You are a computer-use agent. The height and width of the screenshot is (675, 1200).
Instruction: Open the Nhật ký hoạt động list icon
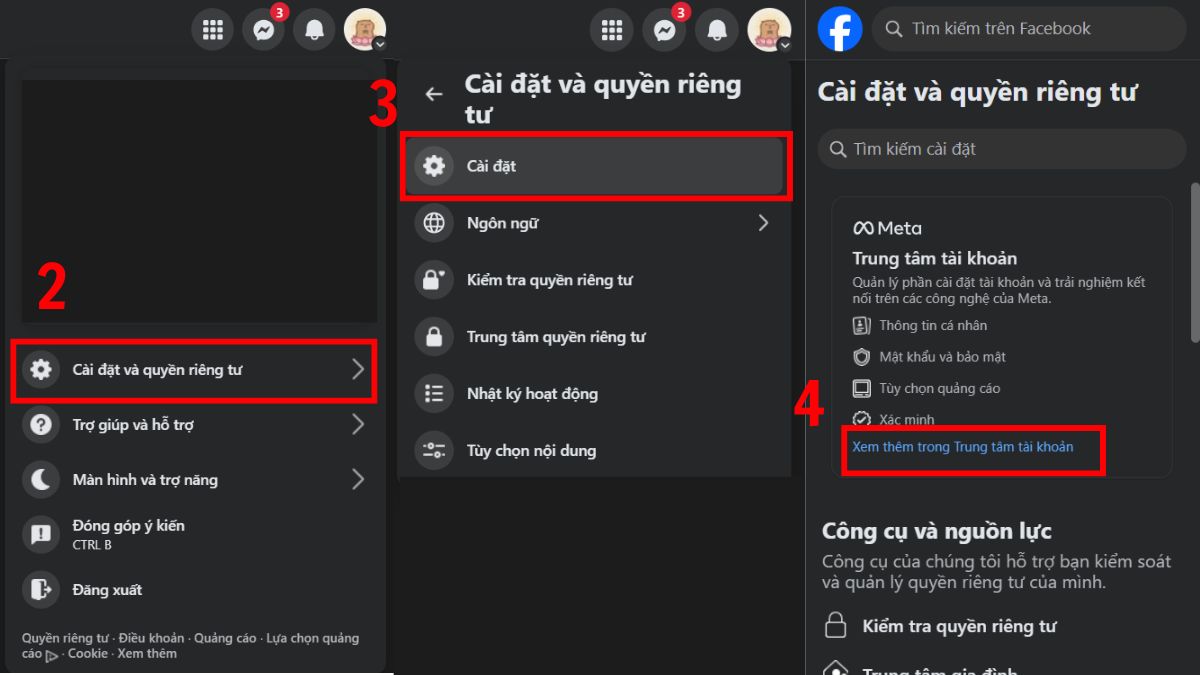click(x=434, y=394)
